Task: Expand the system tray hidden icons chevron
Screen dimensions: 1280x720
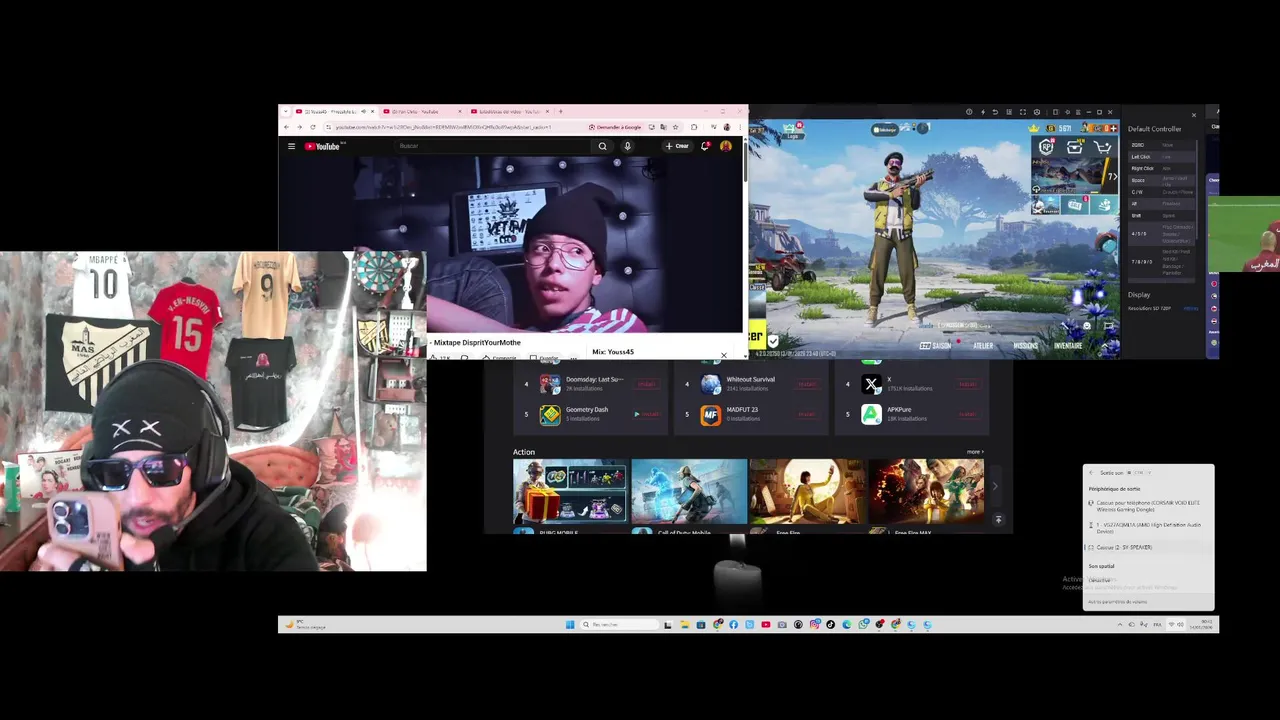Action: coord(1120,625)
